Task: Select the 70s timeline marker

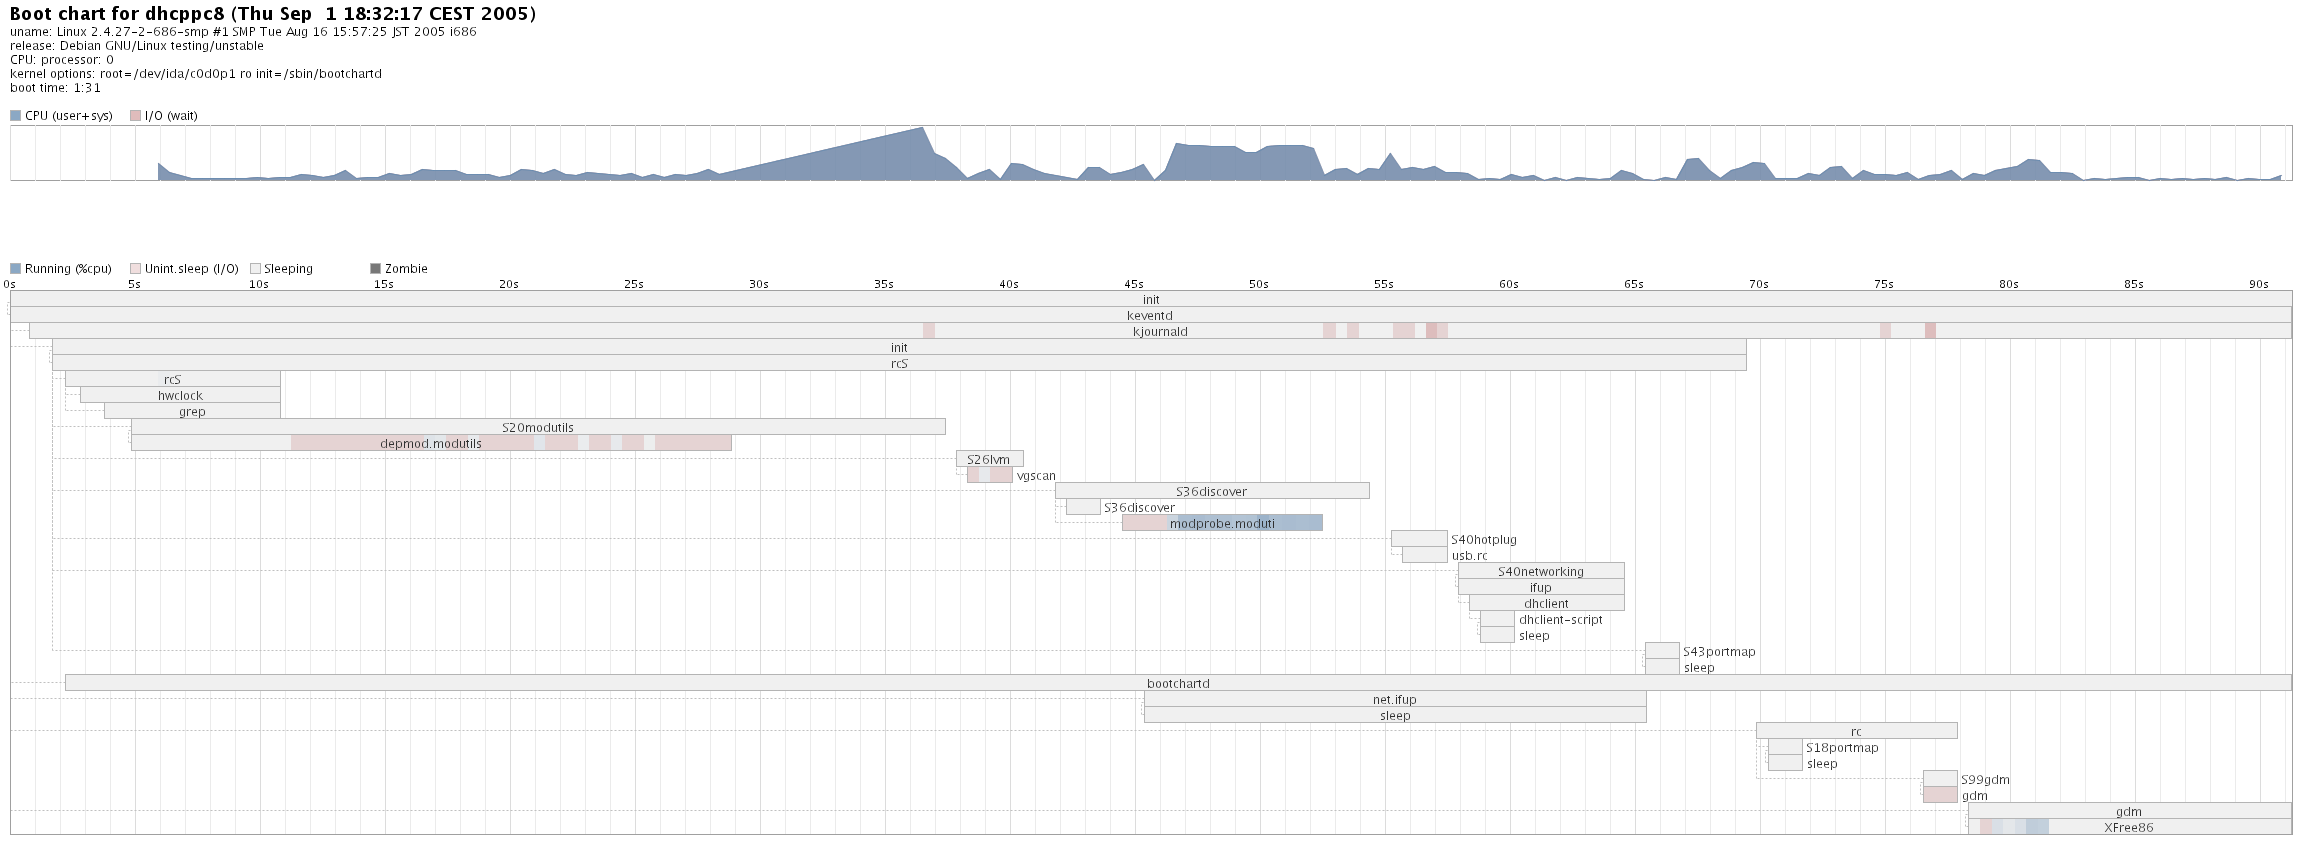Action: (x=1758, y=284)
